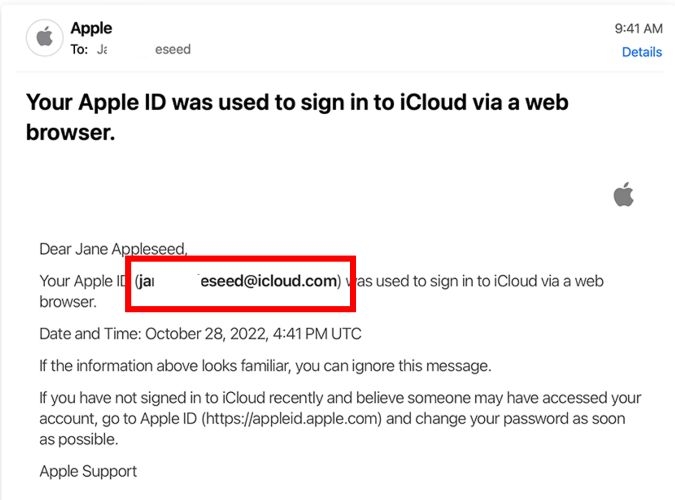
Task: Open the Details link in header
Action: point(641,52)
